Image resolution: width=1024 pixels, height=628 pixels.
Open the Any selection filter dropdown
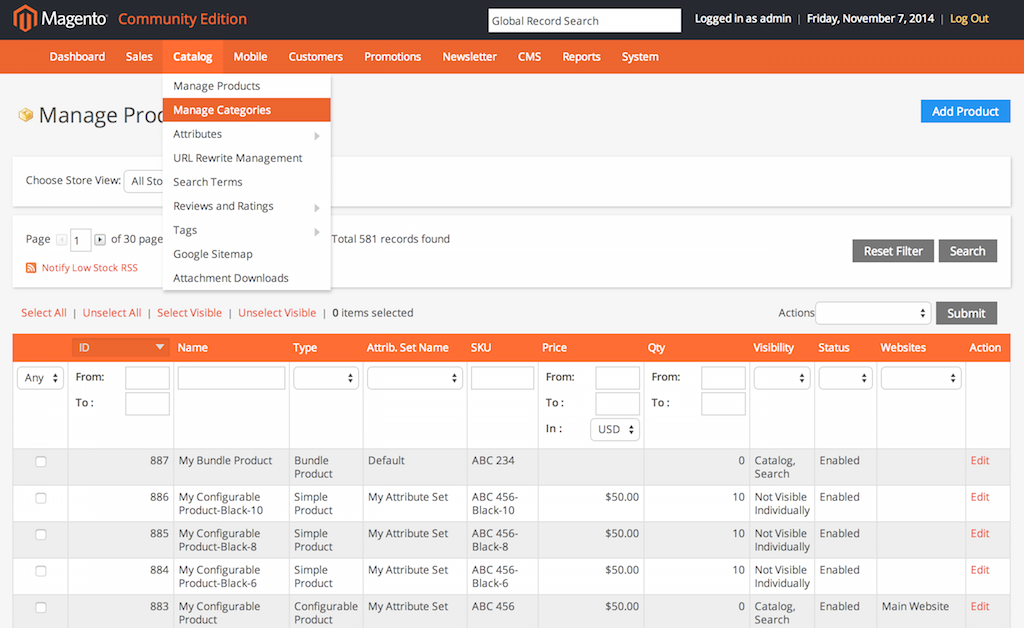click(40, 377)
